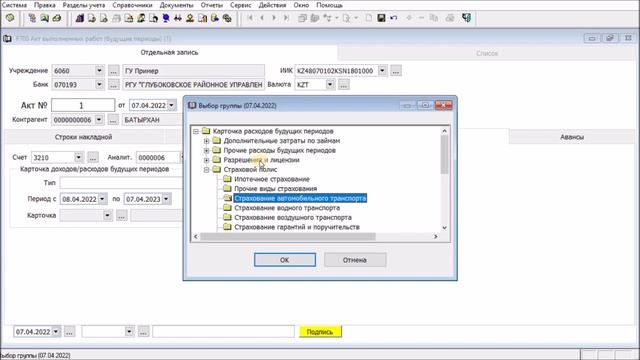Open the Период с 08.04.2022 date dropdown
This screenshot has height=360, width=640.
[102, 199]
